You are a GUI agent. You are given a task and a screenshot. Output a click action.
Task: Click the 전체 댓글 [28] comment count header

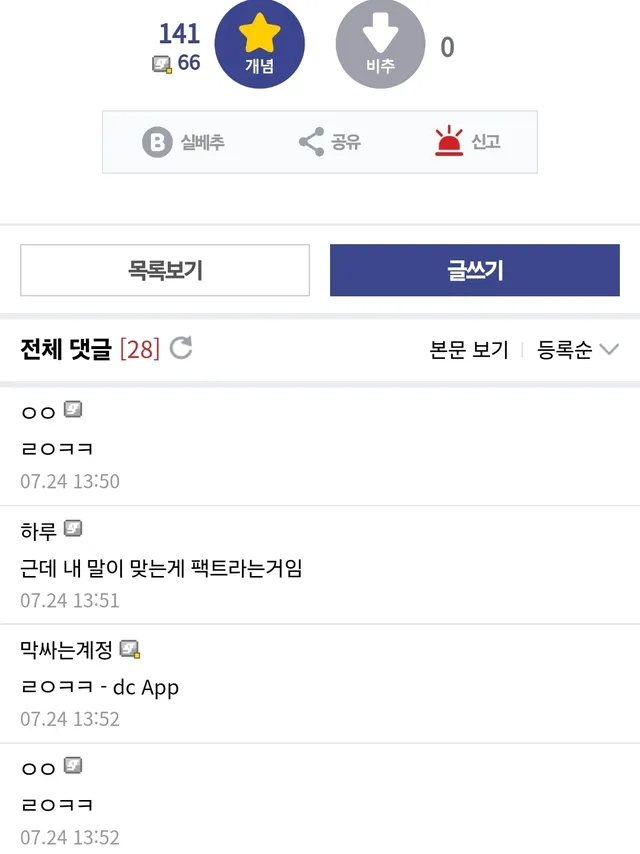click(x=90, y=349)
